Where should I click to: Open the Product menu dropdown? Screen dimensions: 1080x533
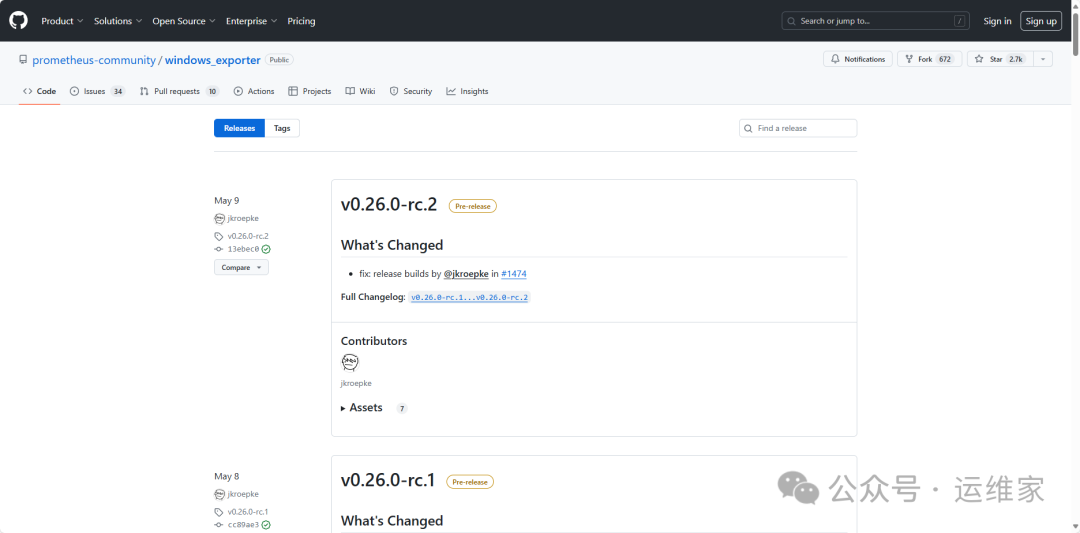[62, 21]
